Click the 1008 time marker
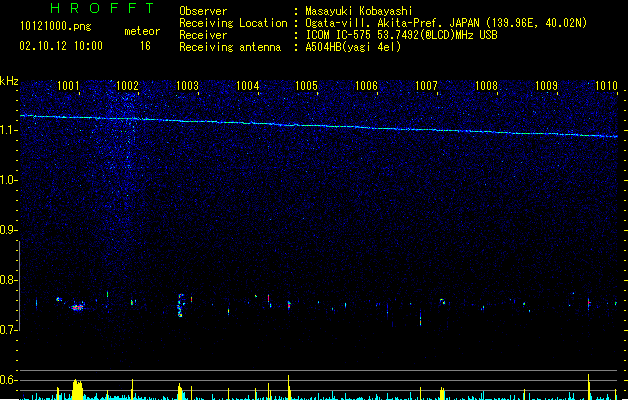 (x=486, y=85)
